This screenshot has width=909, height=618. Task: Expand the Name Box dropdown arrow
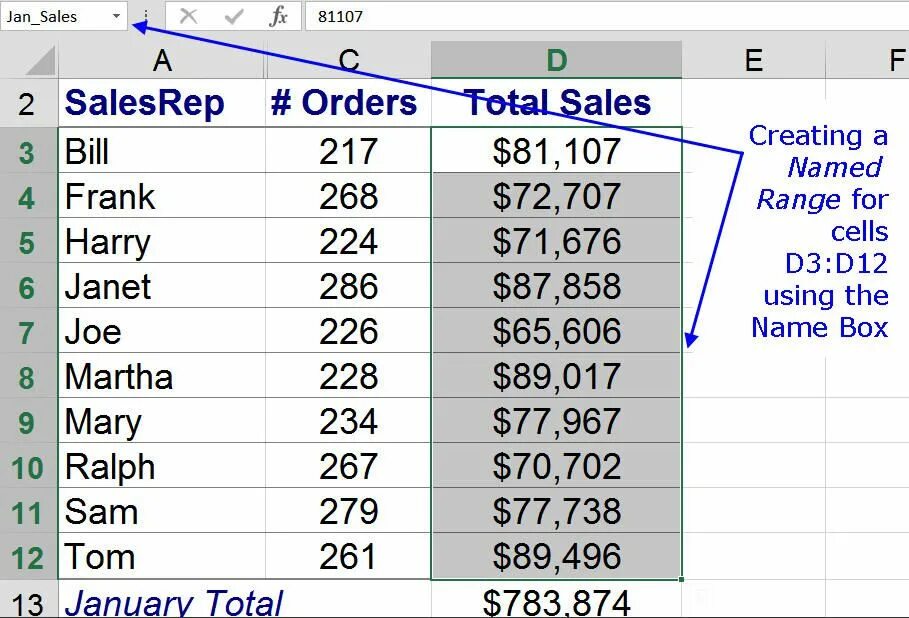tap(116, 16)
